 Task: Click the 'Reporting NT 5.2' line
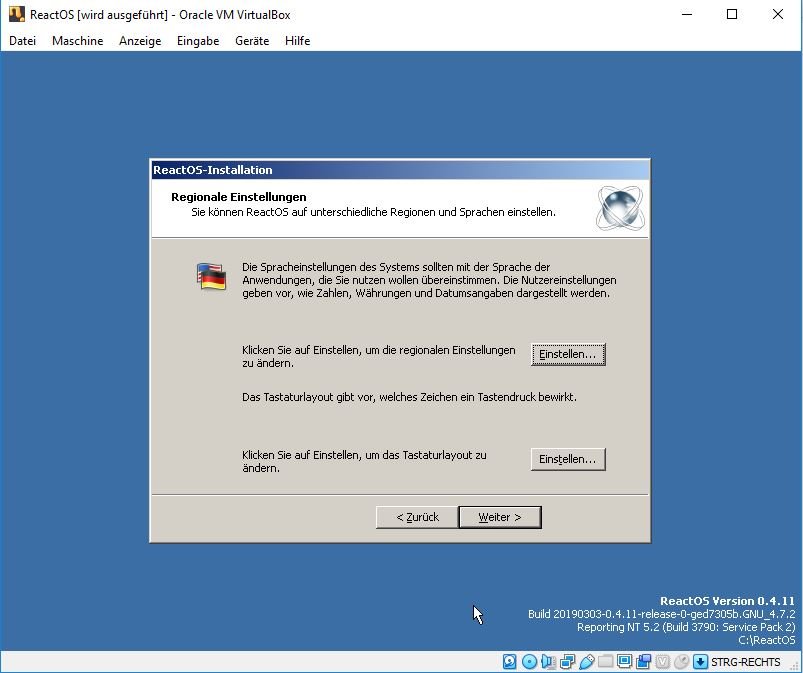(686, 627)
